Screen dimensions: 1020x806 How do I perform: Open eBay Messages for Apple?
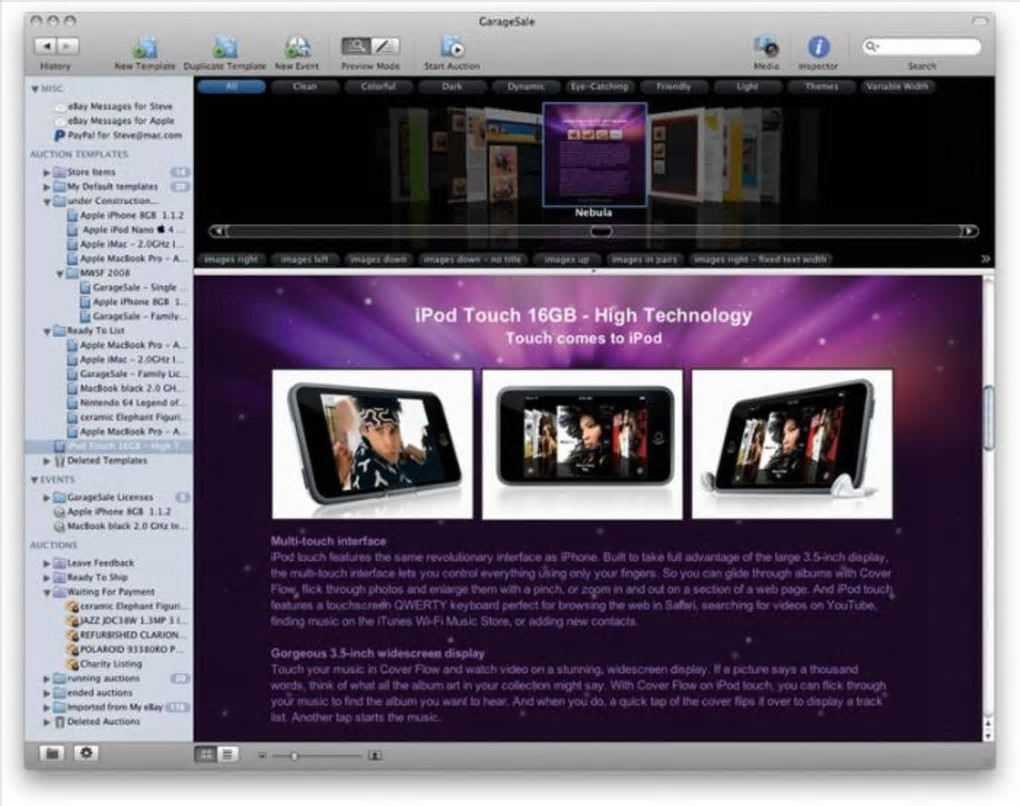pyautogui.click(x=114, y=121)
